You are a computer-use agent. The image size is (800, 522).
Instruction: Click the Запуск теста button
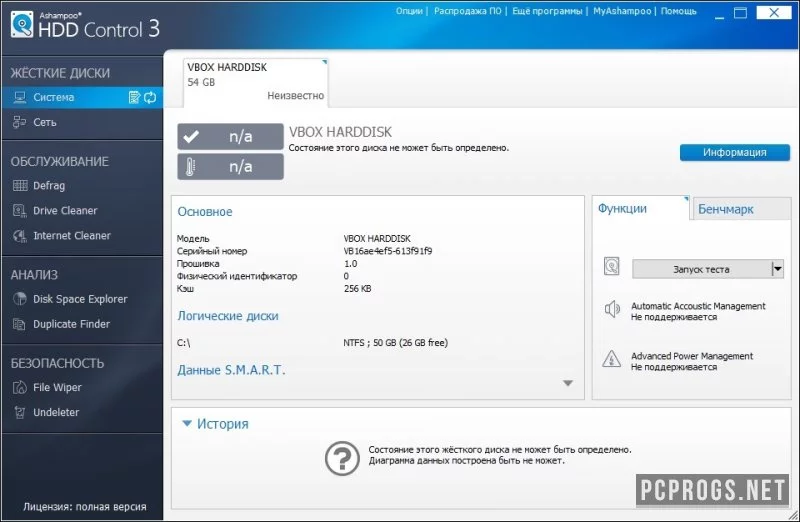tap(702, 269)
